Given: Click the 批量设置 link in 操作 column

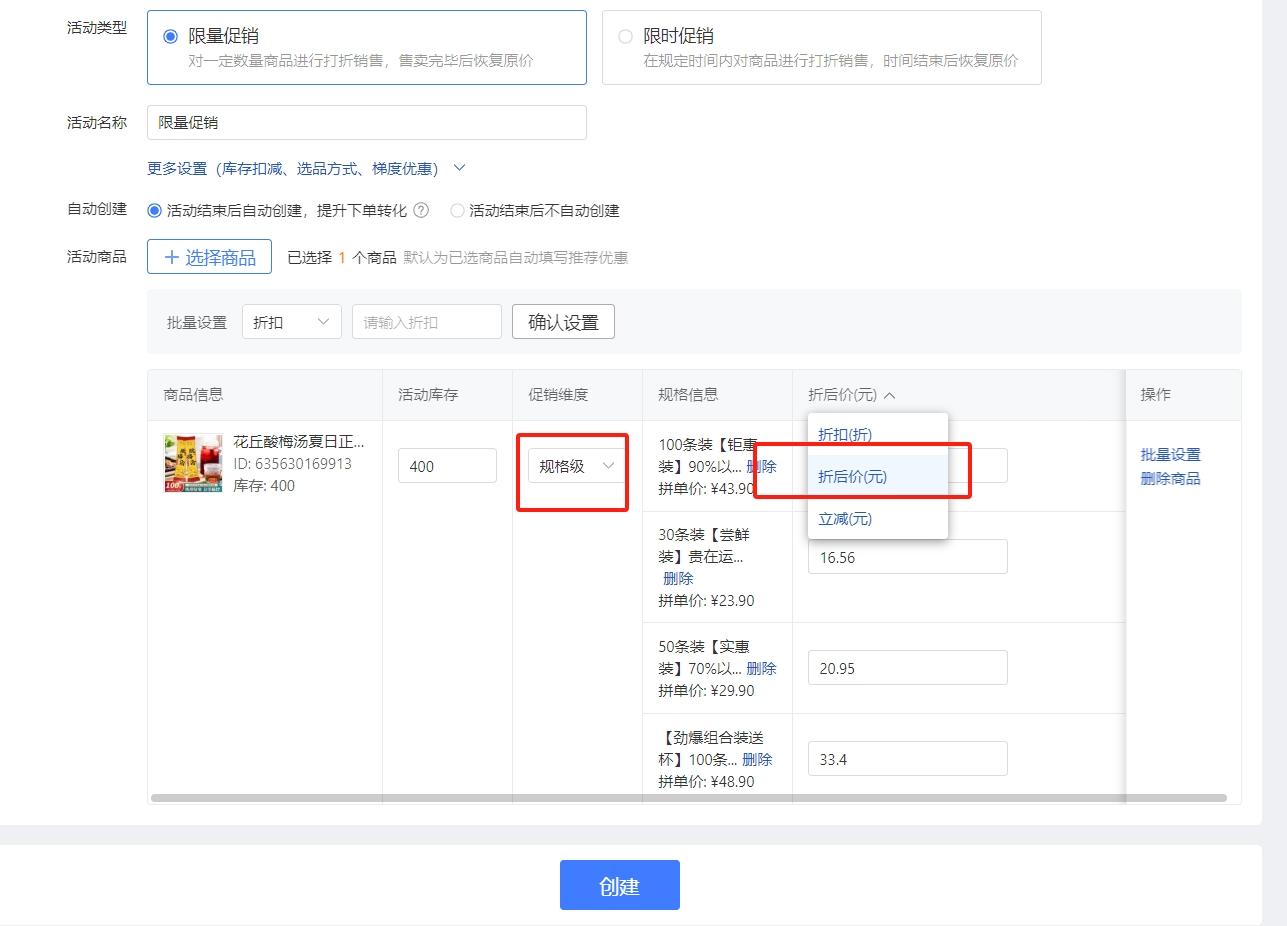Looking at the screenshot, I should 1170,454.
